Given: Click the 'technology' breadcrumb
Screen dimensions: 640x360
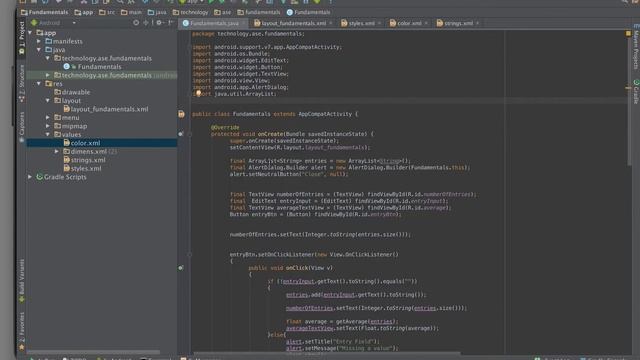Looking at the screenshot, I should pos(191,12).
